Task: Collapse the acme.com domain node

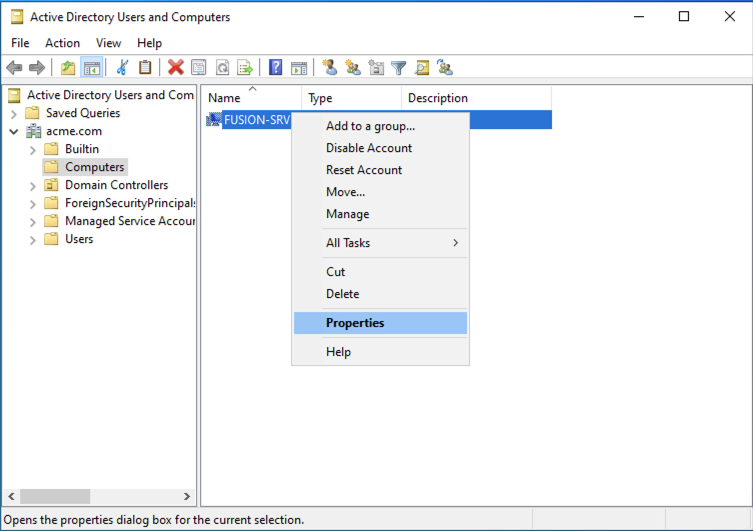Action: pos(14,132)
